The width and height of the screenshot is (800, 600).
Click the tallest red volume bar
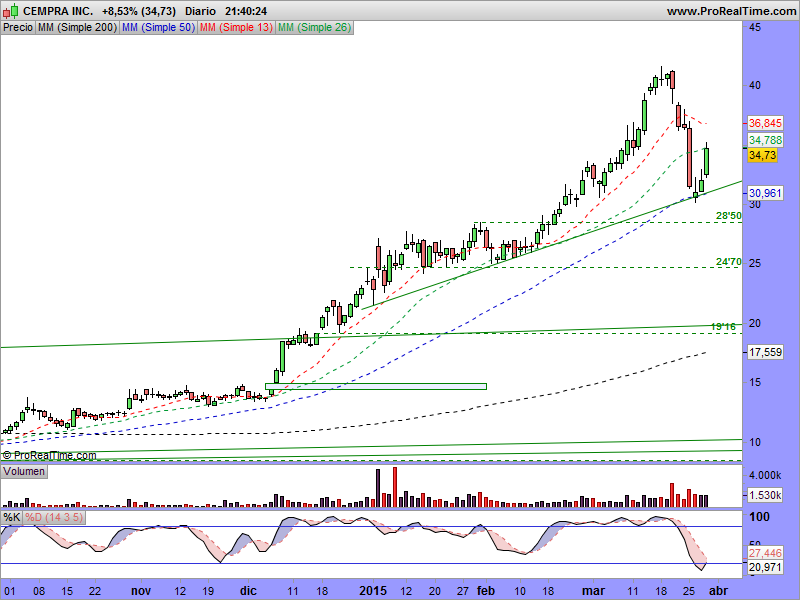pyautogui.click(x=395, y=487)
